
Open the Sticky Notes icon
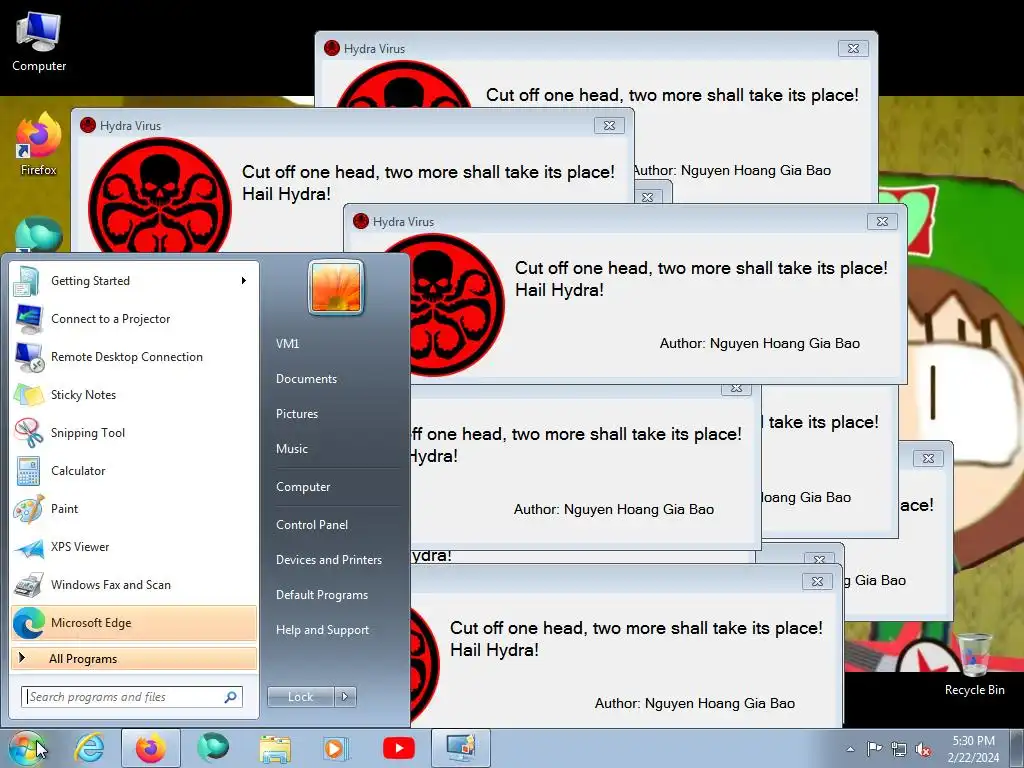29,395
